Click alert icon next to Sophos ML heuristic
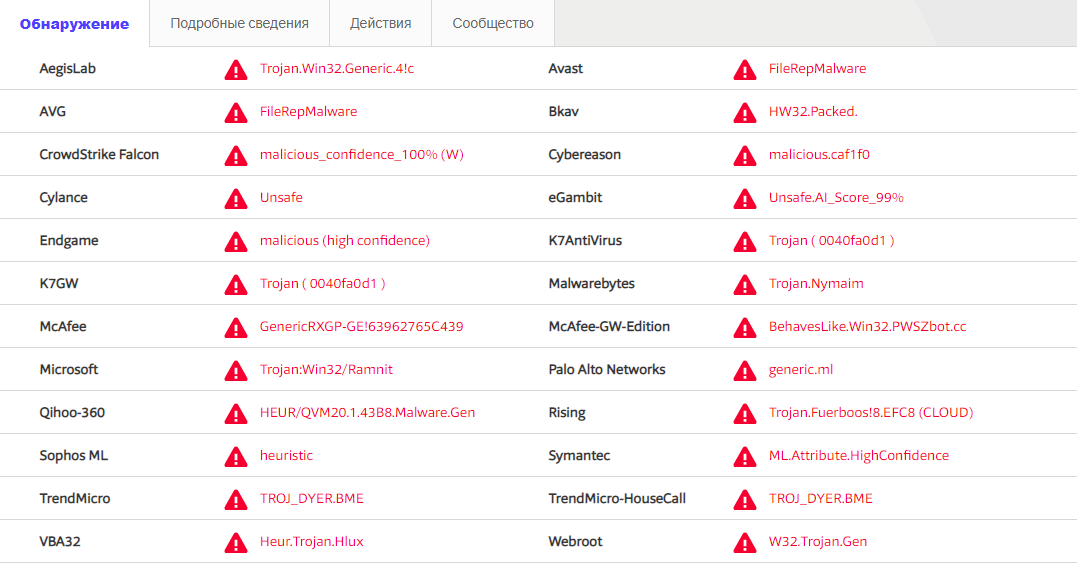Screen dimensions: 1077x564 tap(235, 456)
